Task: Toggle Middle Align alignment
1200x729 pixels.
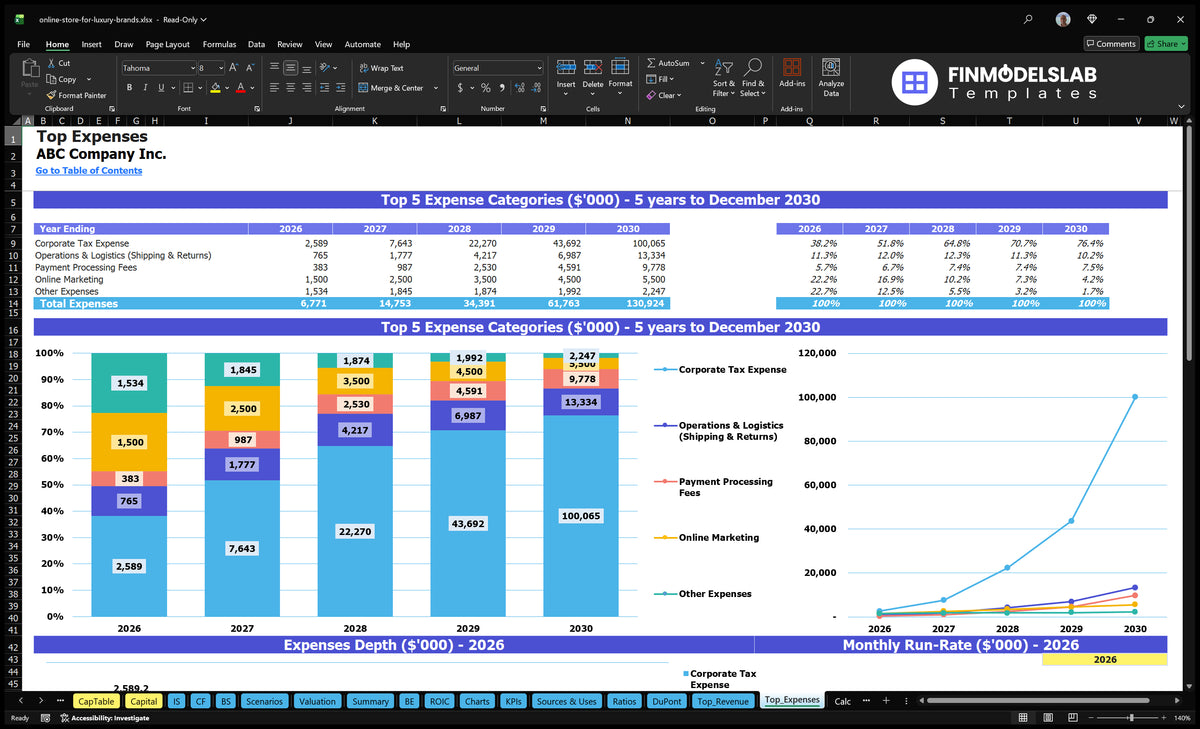Action: pyautogui.click(x=291, y=68)
